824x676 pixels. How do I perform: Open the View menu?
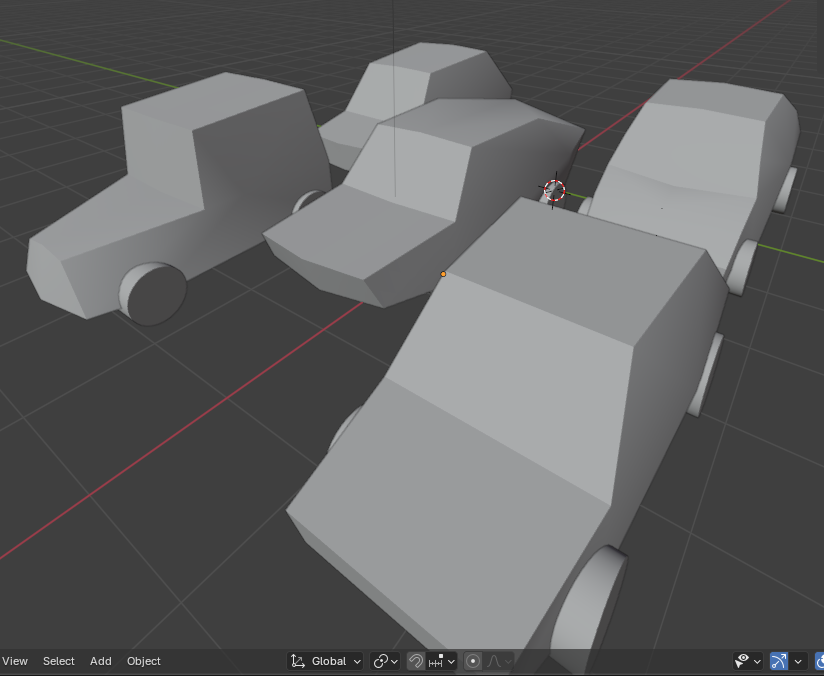tap(15, 661)
